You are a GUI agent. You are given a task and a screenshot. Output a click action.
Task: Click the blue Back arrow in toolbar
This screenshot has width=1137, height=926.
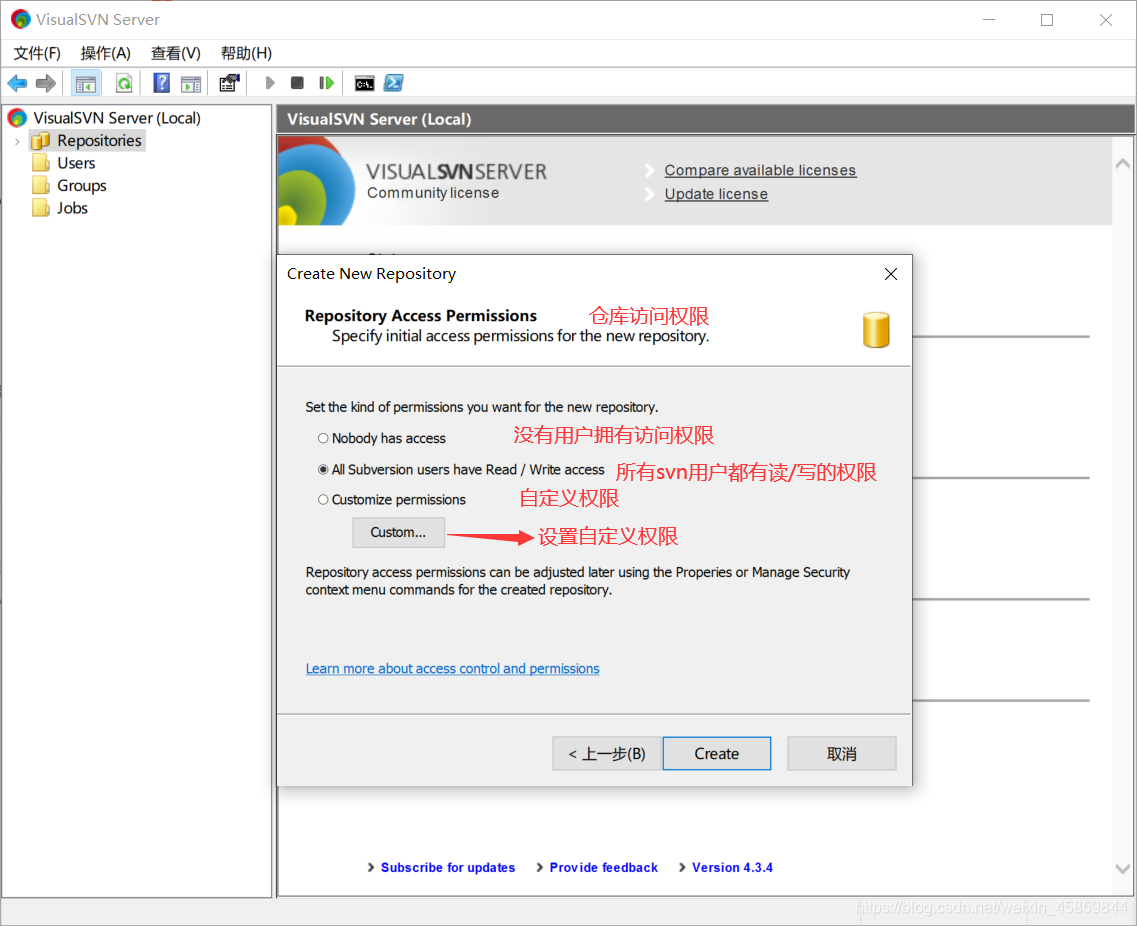pos(17,83)
